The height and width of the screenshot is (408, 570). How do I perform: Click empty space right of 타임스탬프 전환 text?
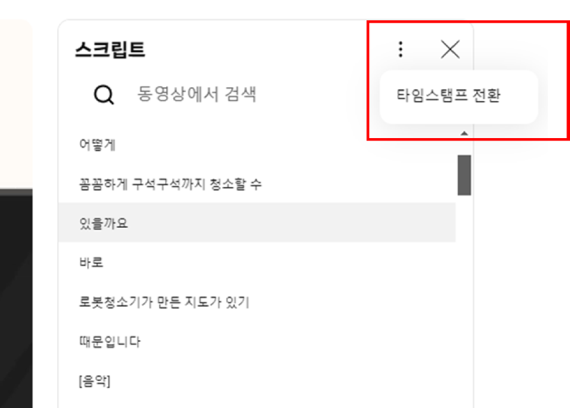click(x=519, y=96)
